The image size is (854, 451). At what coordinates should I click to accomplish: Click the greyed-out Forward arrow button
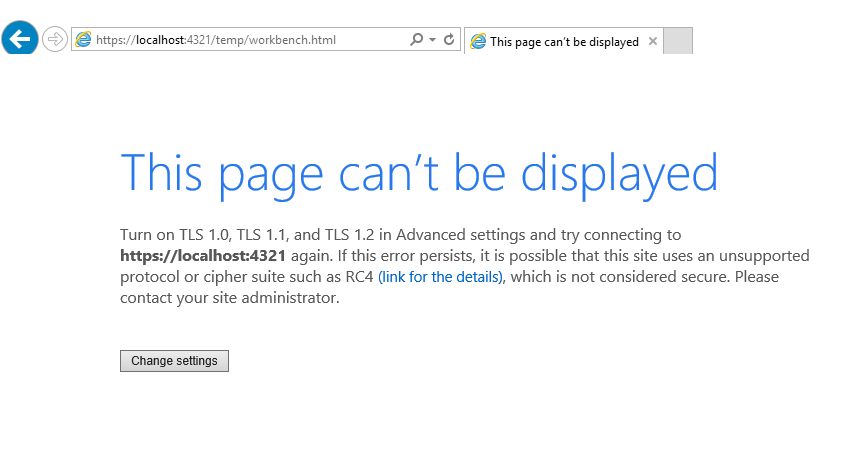(55, 40)
